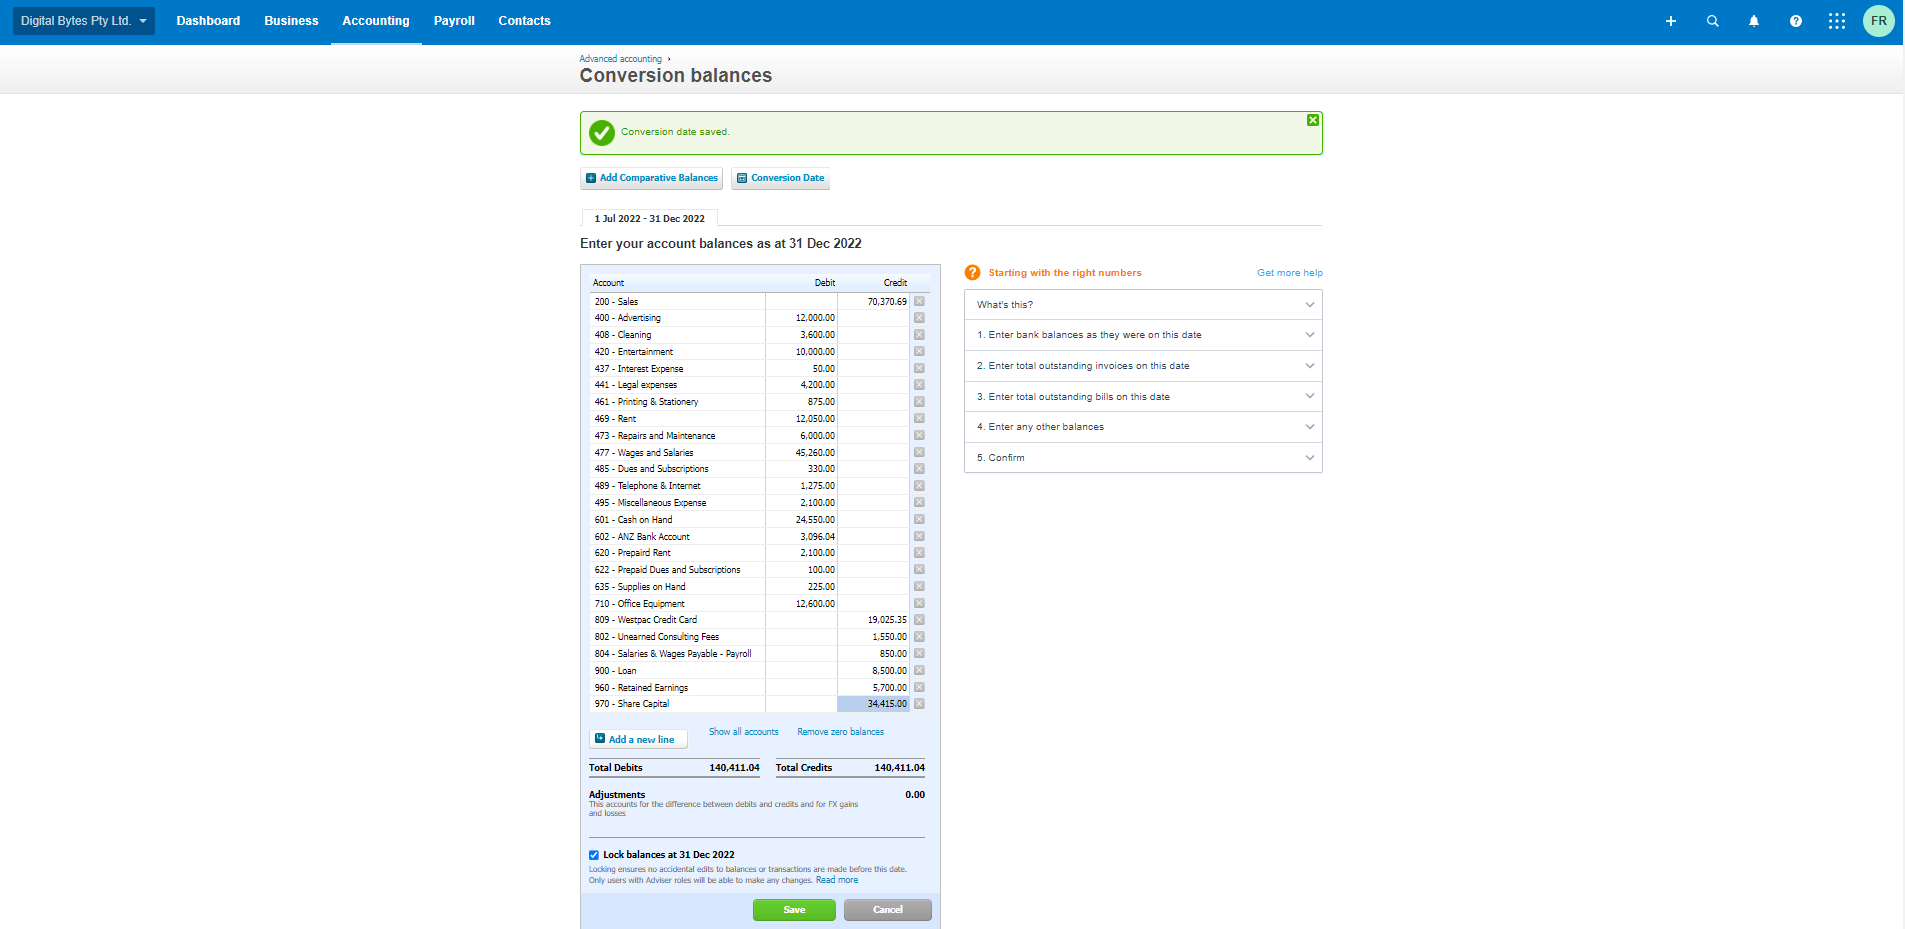The height and width of the screenshot is (929, 1905).
Task: Click Remove zero balances link
Action: [x=841, y=732]
